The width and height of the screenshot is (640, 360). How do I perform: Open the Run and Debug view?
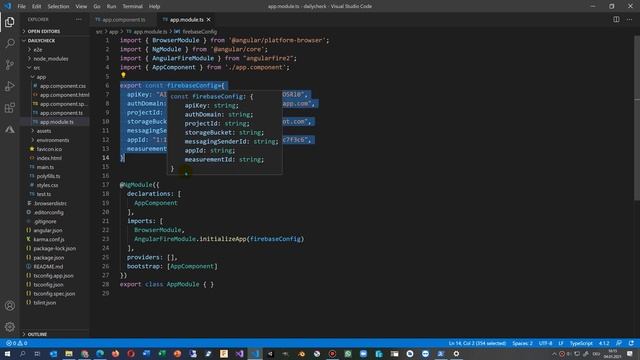(x=10, y=86)
